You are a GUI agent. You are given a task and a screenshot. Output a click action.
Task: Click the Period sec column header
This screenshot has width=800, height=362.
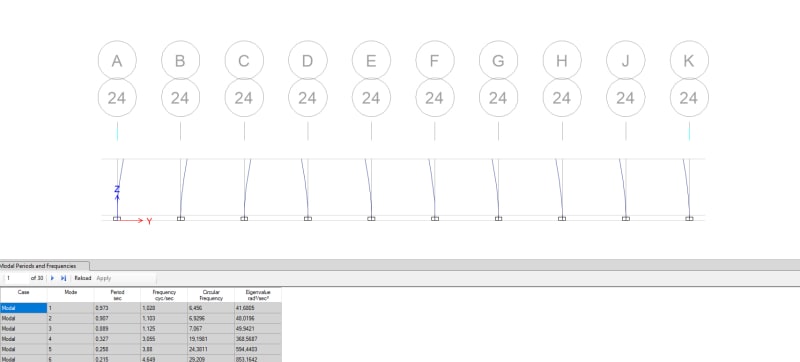[117, 295]
